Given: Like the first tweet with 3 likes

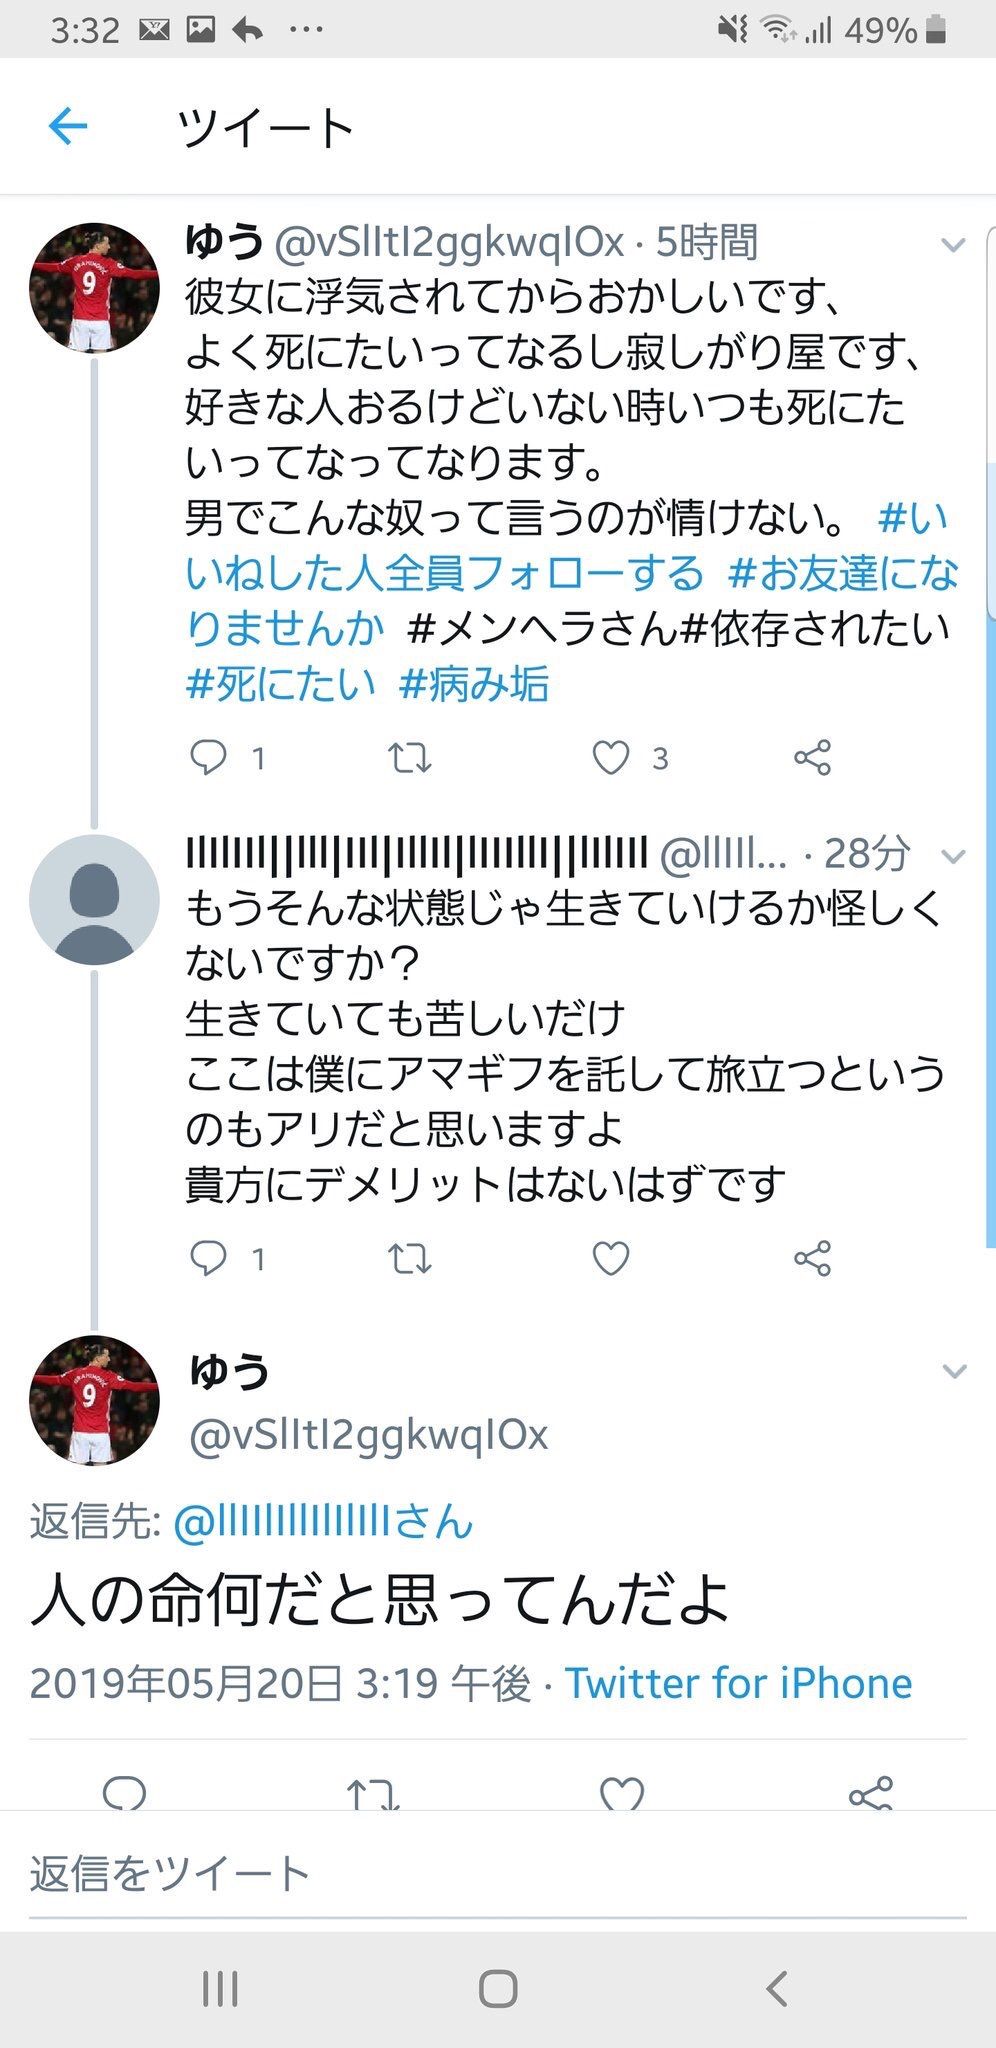Looking at the screenshot, I should [x=611, y=758].
